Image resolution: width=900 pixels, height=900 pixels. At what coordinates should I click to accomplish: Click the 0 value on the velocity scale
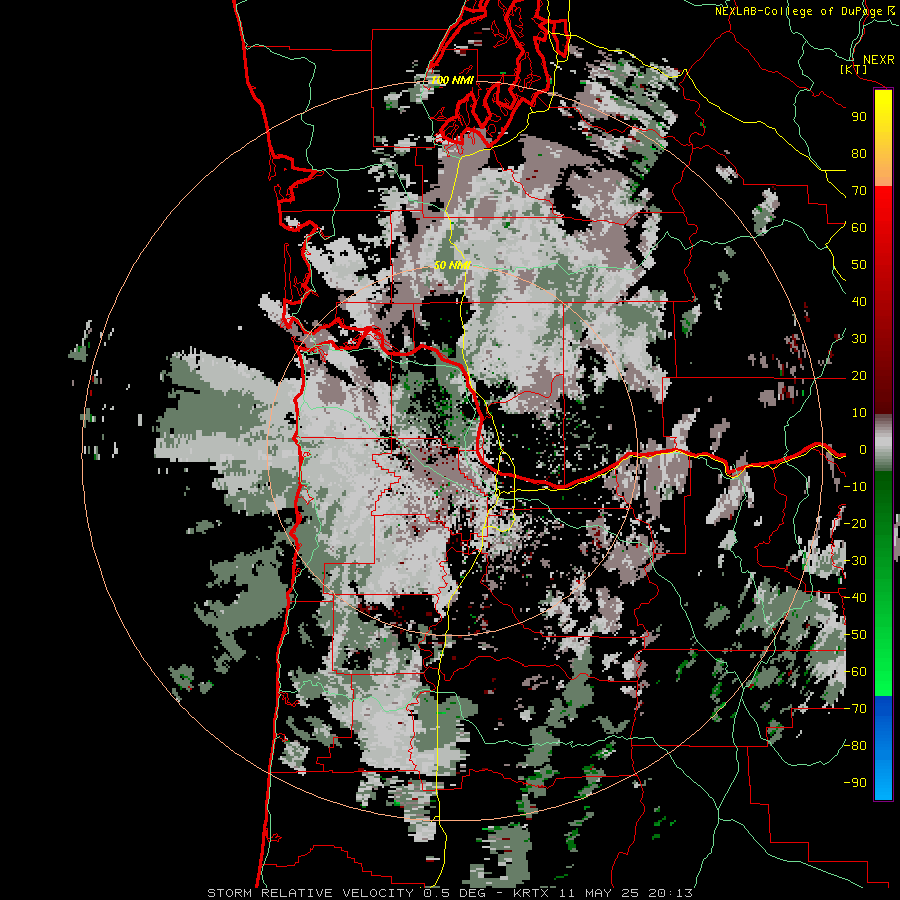tap(863, 450)
